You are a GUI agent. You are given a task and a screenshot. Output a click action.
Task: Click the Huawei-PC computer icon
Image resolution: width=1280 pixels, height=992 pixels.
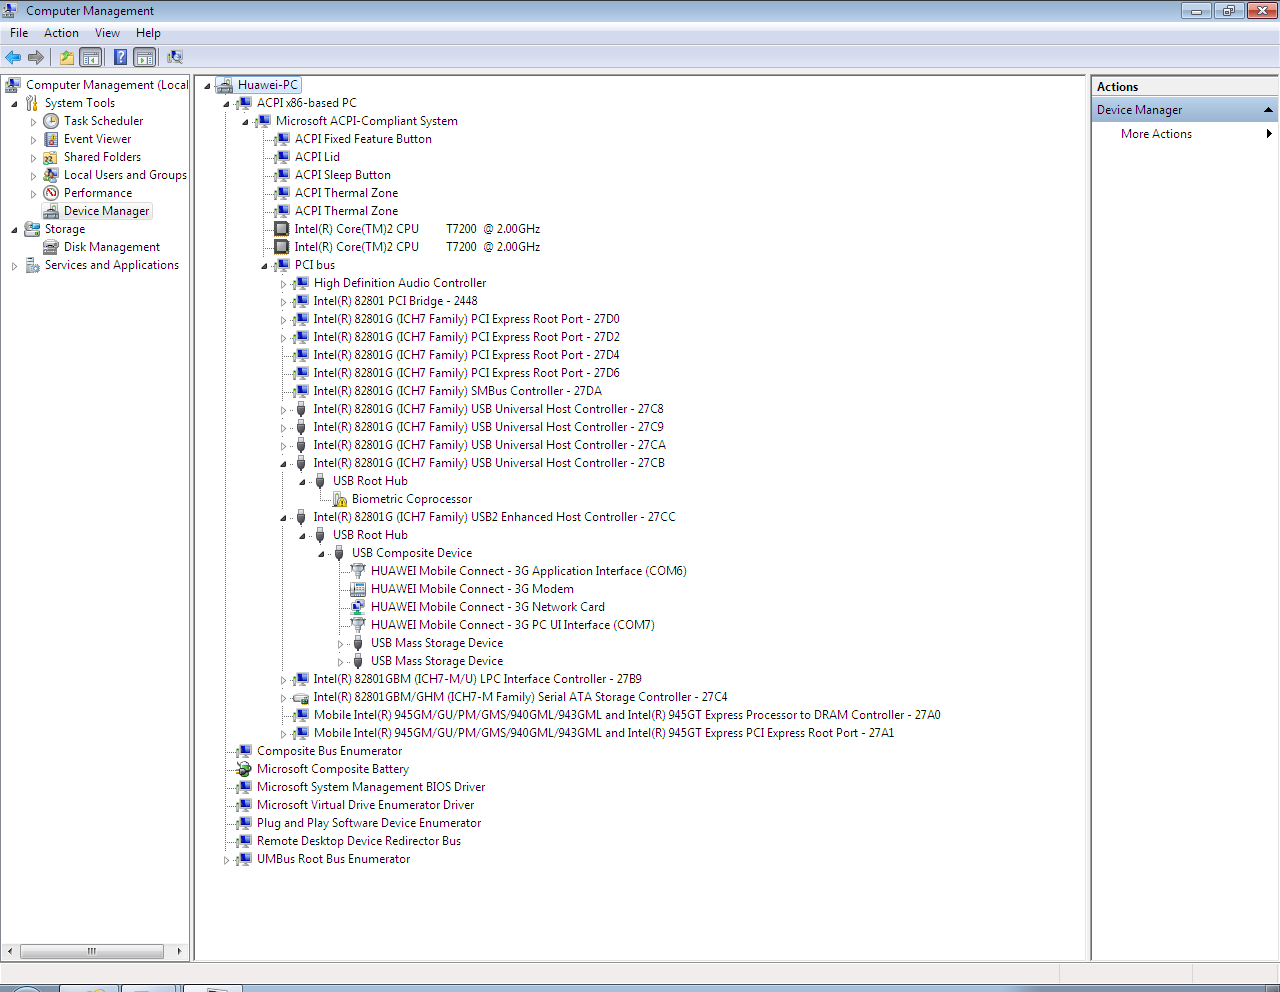pyautogui.click(x=225, y=85)
